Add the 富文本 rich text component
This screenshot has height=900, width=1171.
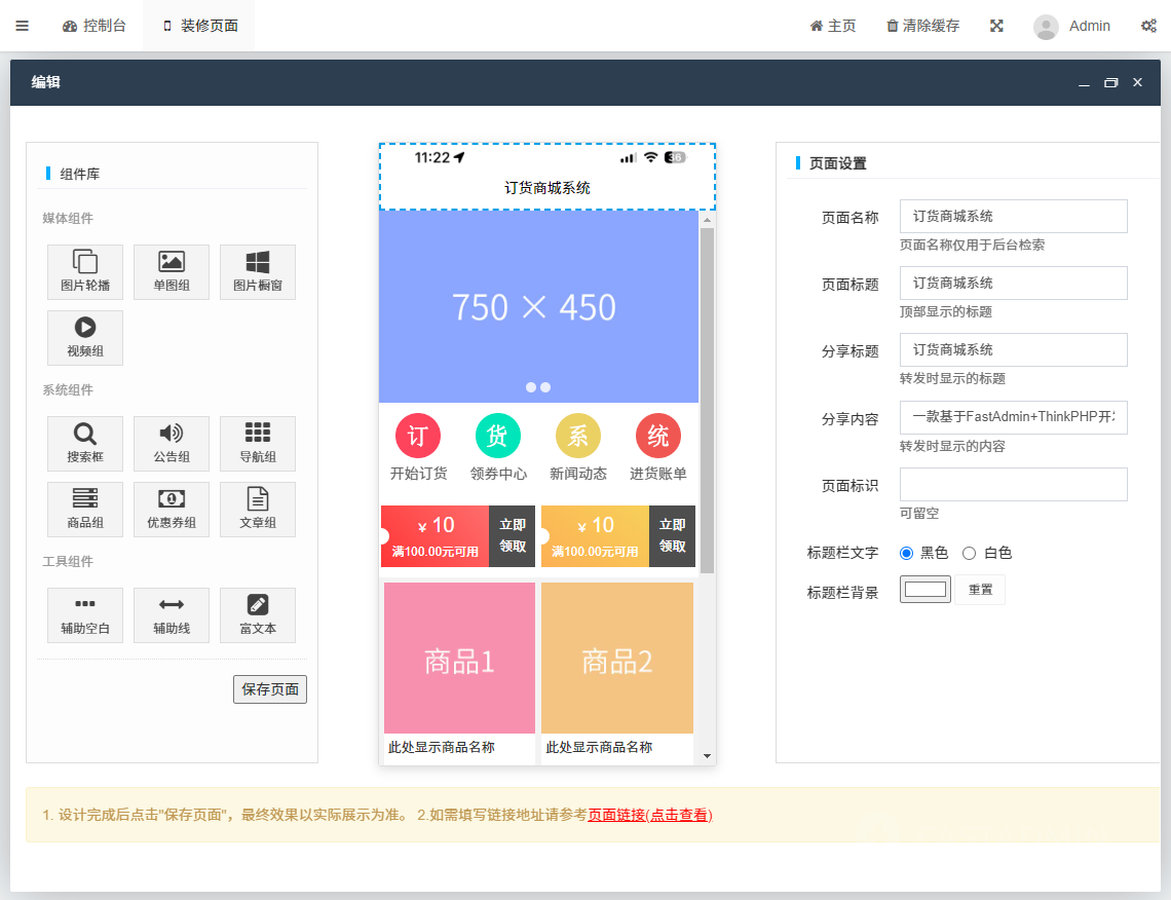pyautogui.click(x=257, y=615)
